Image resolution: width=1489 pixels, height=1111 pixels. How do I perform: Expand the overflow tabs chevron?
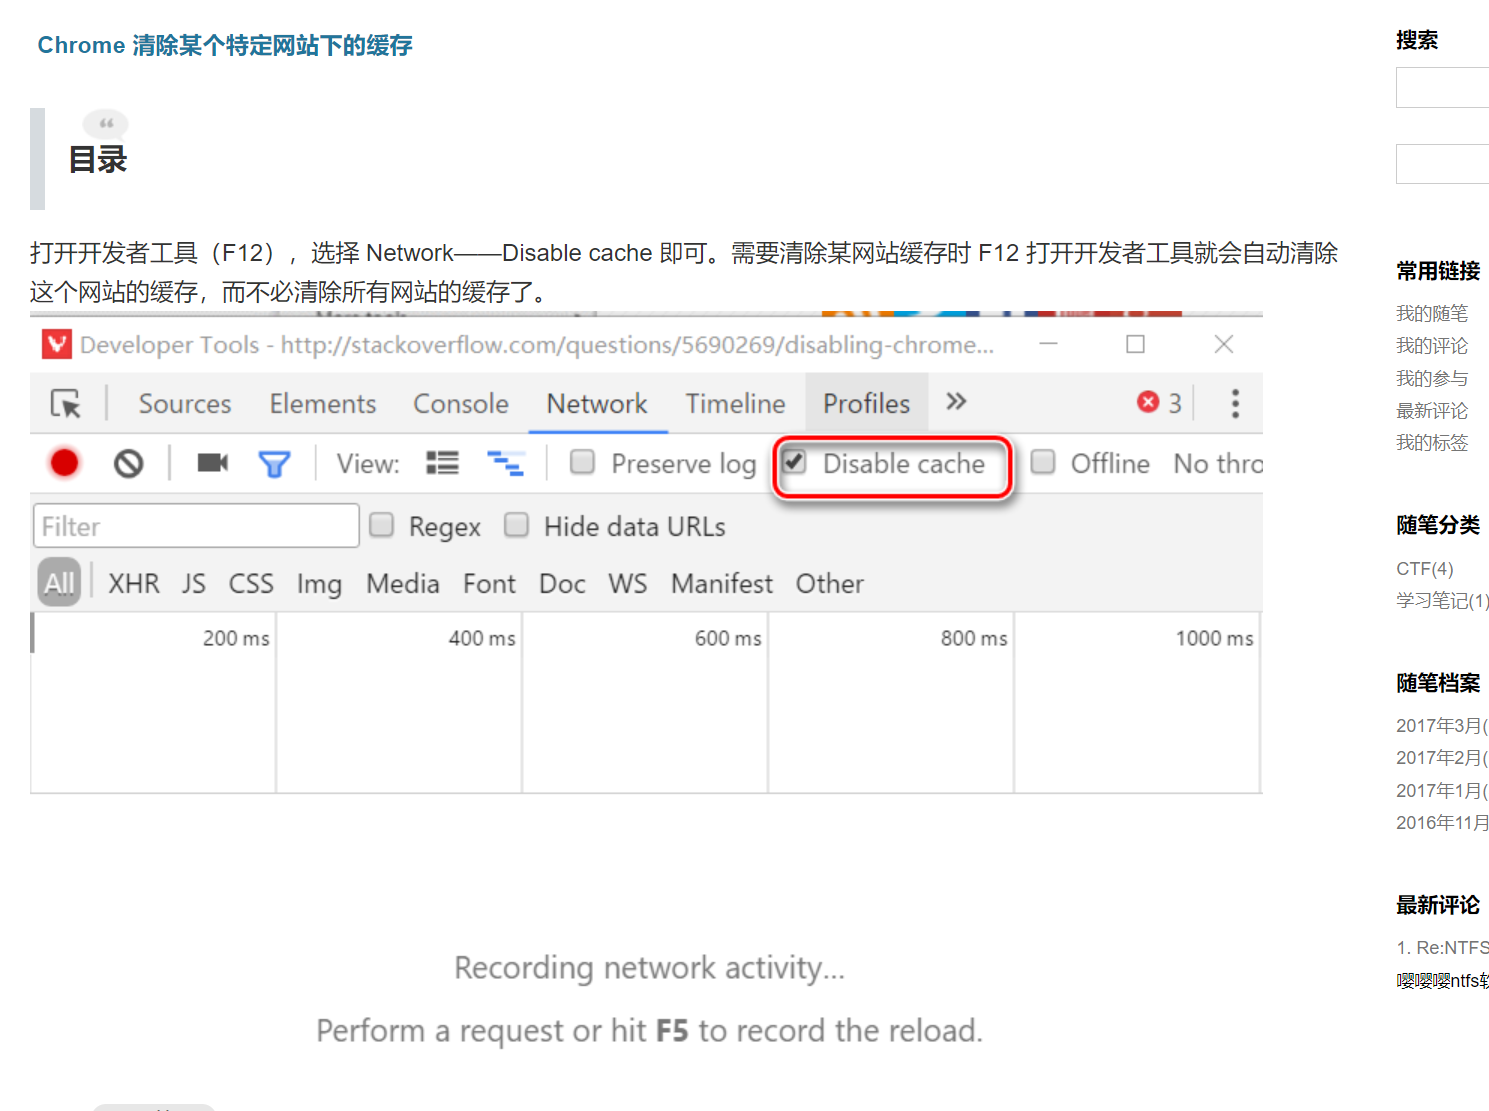956,402
